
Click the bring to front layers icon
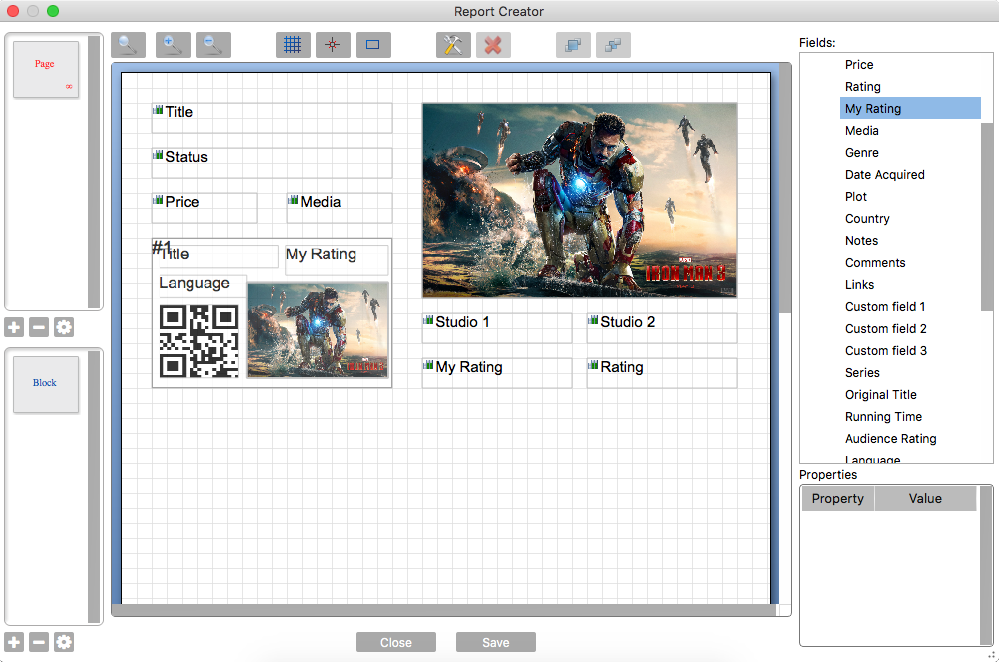(573, 45)
